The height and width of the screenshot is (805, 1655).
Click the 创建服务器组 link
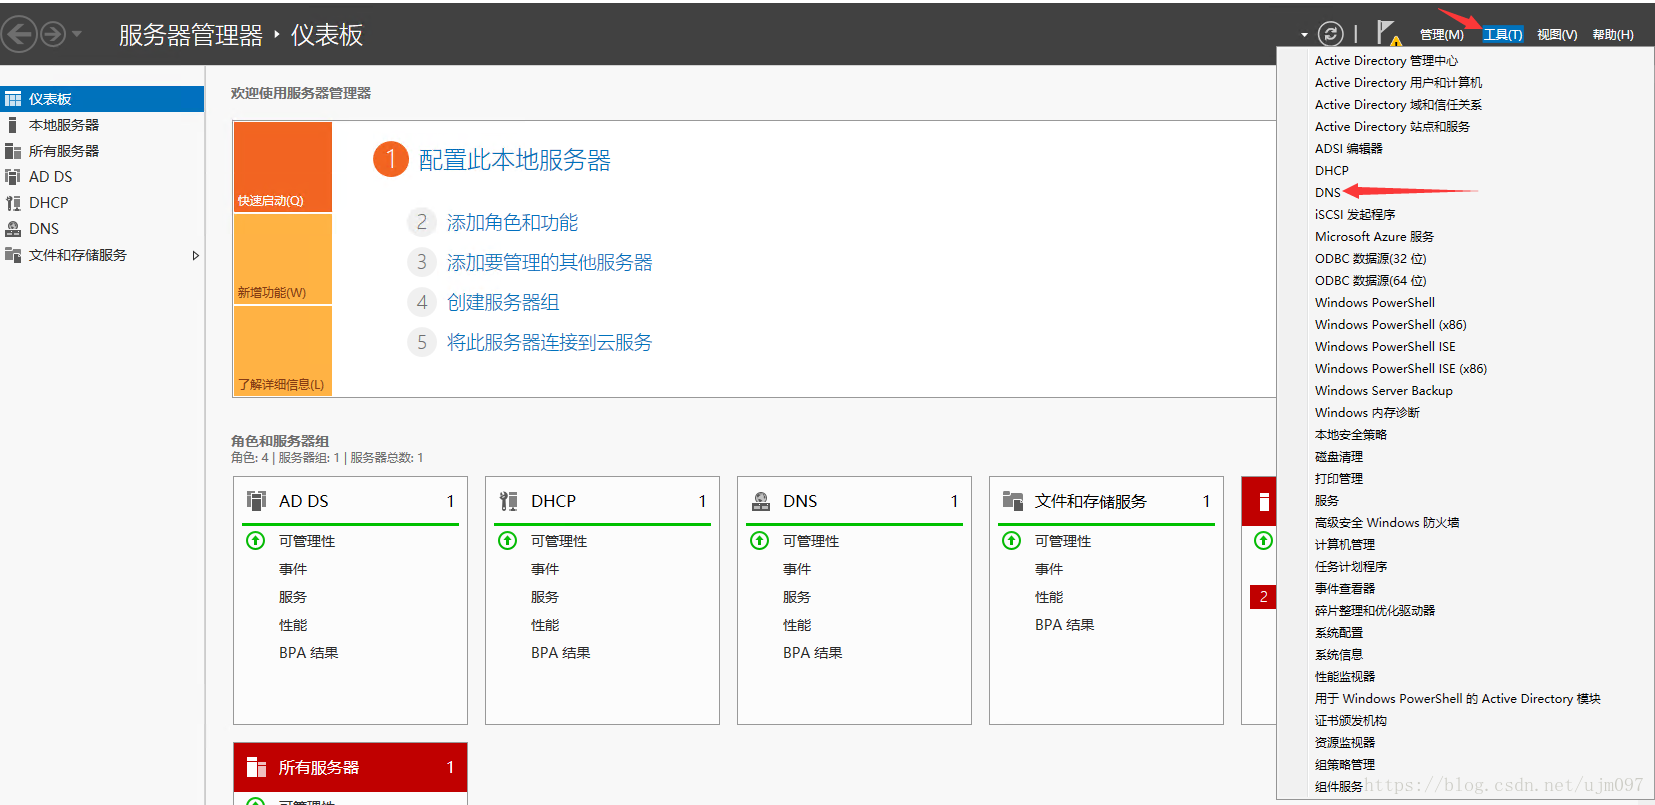point(503,302)
